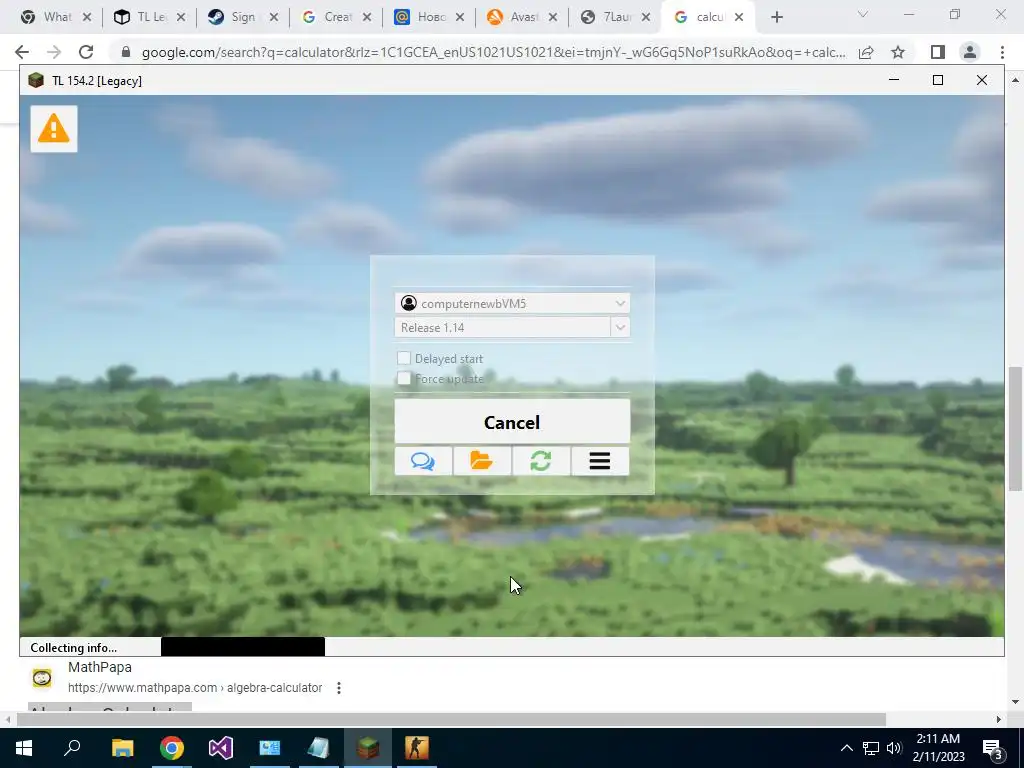The image size is (1024, 768).
Task: Click the Cancel button in launcher
Action: [512, 422]
